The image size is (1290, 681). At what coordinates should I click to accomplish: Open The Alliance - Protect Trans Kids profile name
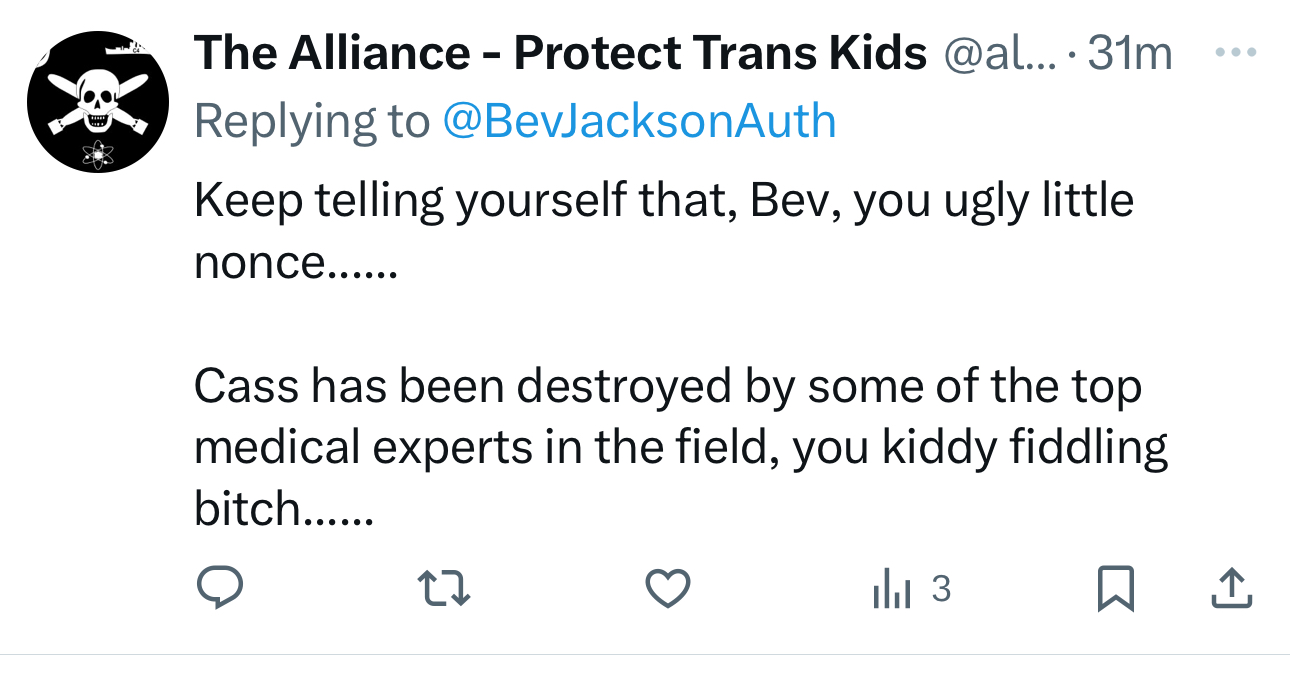[560, 53]
